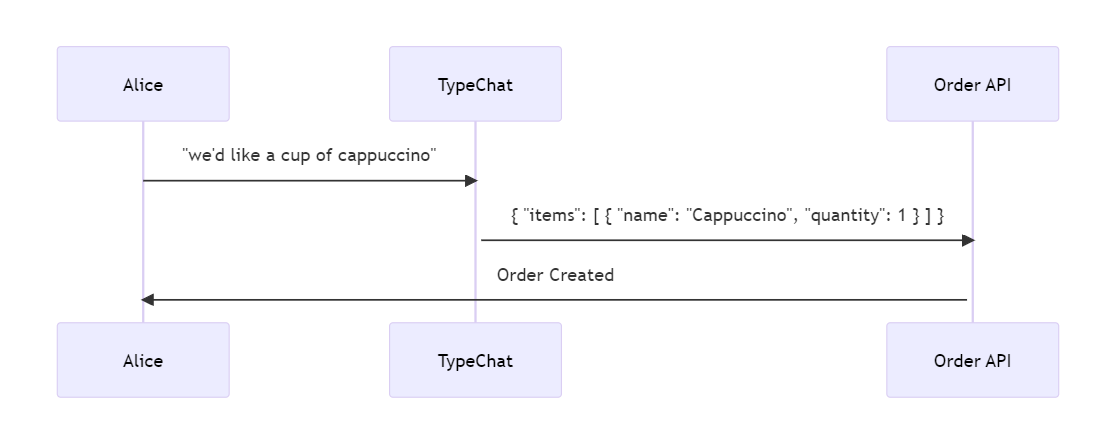1116x438 pixels.
Task: Select the "Order Created" message label
Action: 555,275
